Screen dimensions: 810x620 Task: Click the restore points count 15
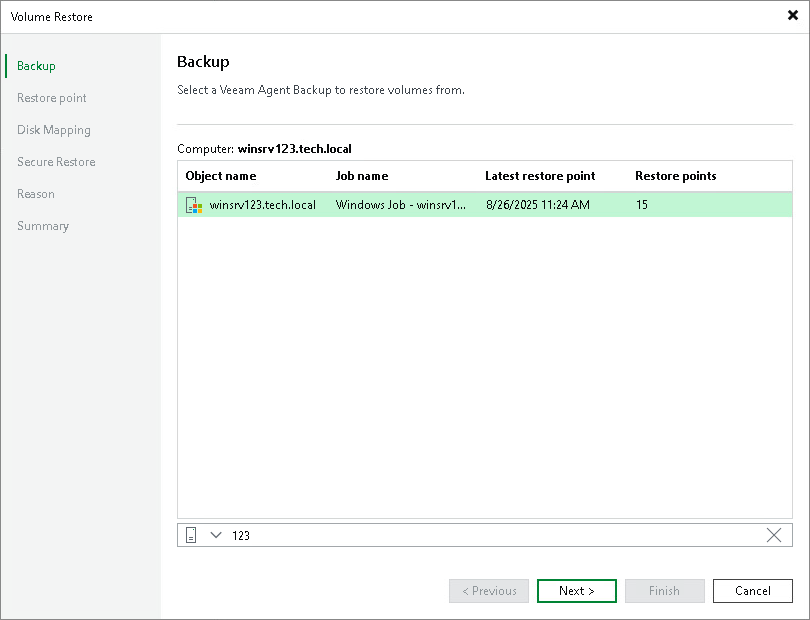pos(642,205)
